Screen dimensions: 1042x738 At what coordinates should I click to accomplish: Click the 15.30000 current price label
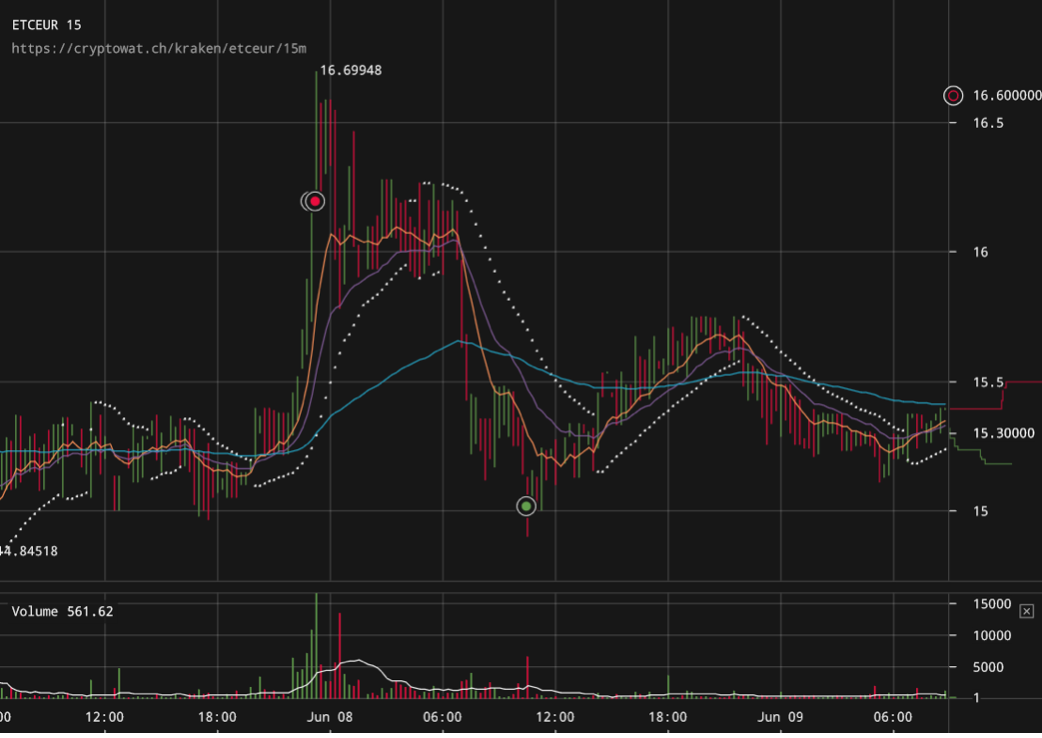[1003, 433]
